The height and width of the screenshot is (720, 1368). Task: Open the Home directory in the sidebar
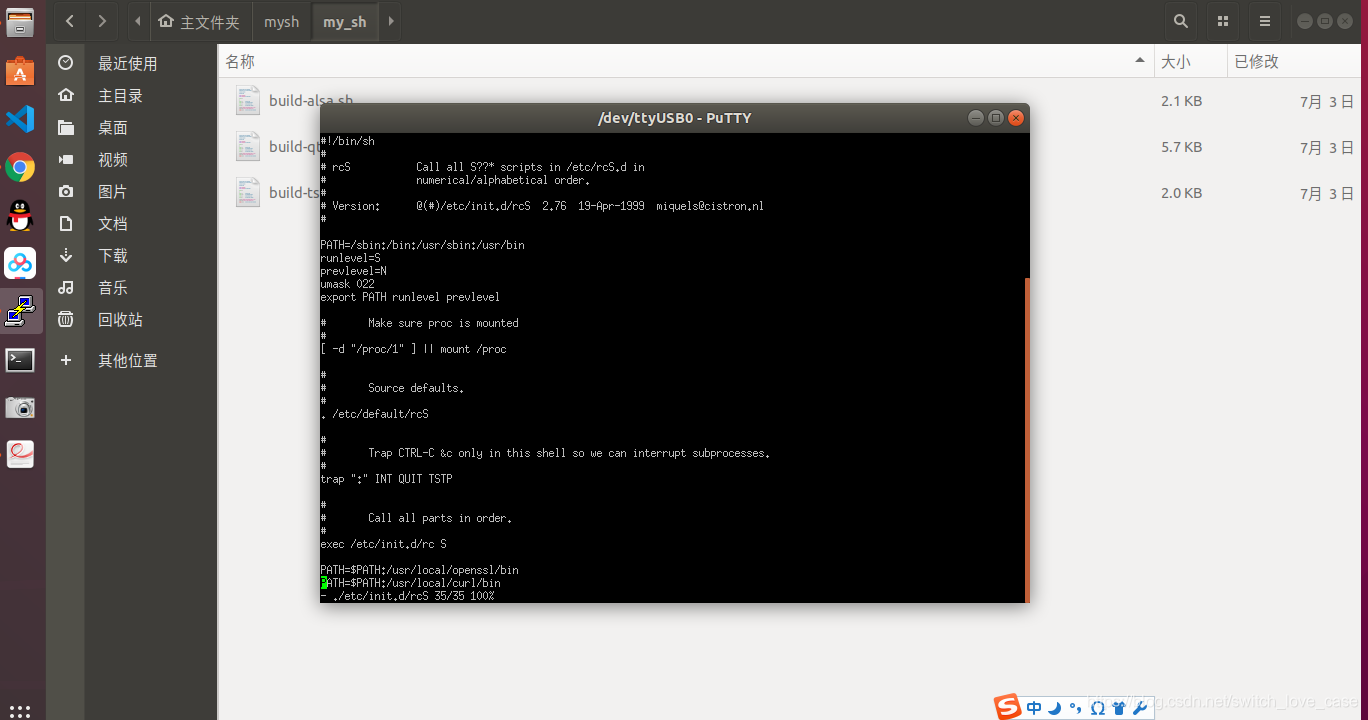133,95
